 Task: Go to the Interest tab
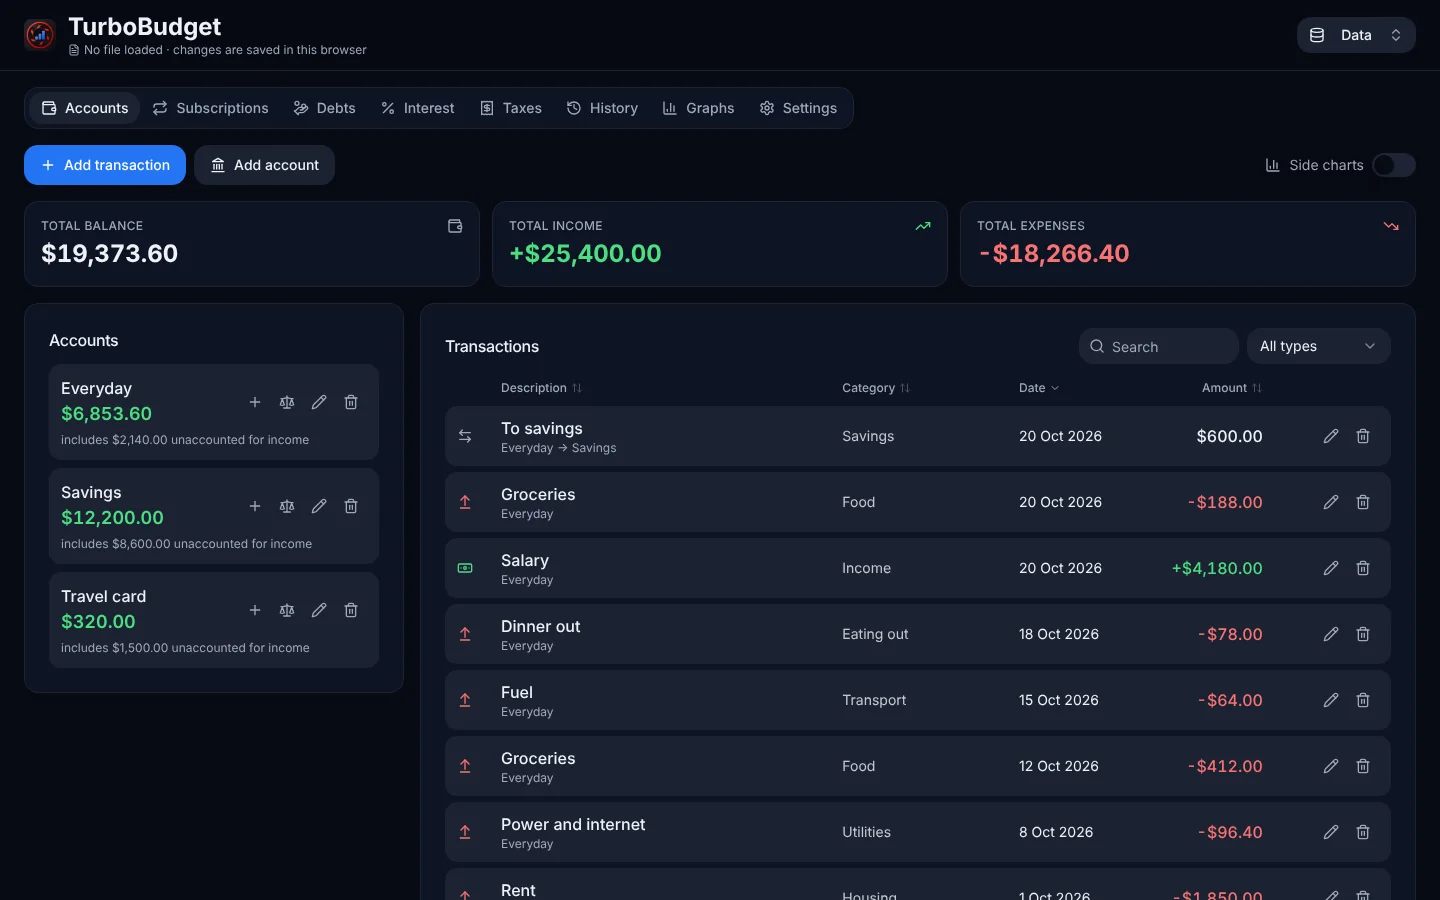coord(417,108)
